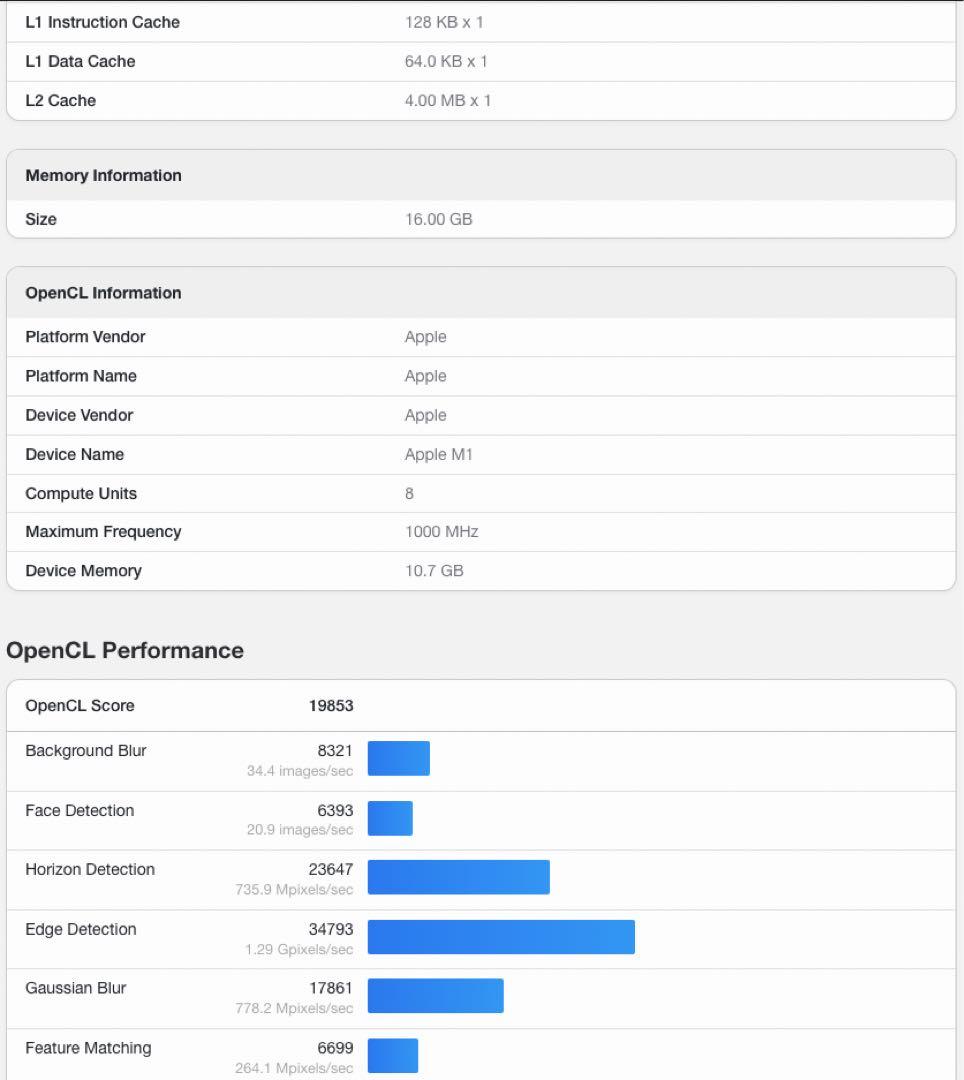
Task: Click the Device Memory value 10.7 GB
Action: (x=434, y=571)
